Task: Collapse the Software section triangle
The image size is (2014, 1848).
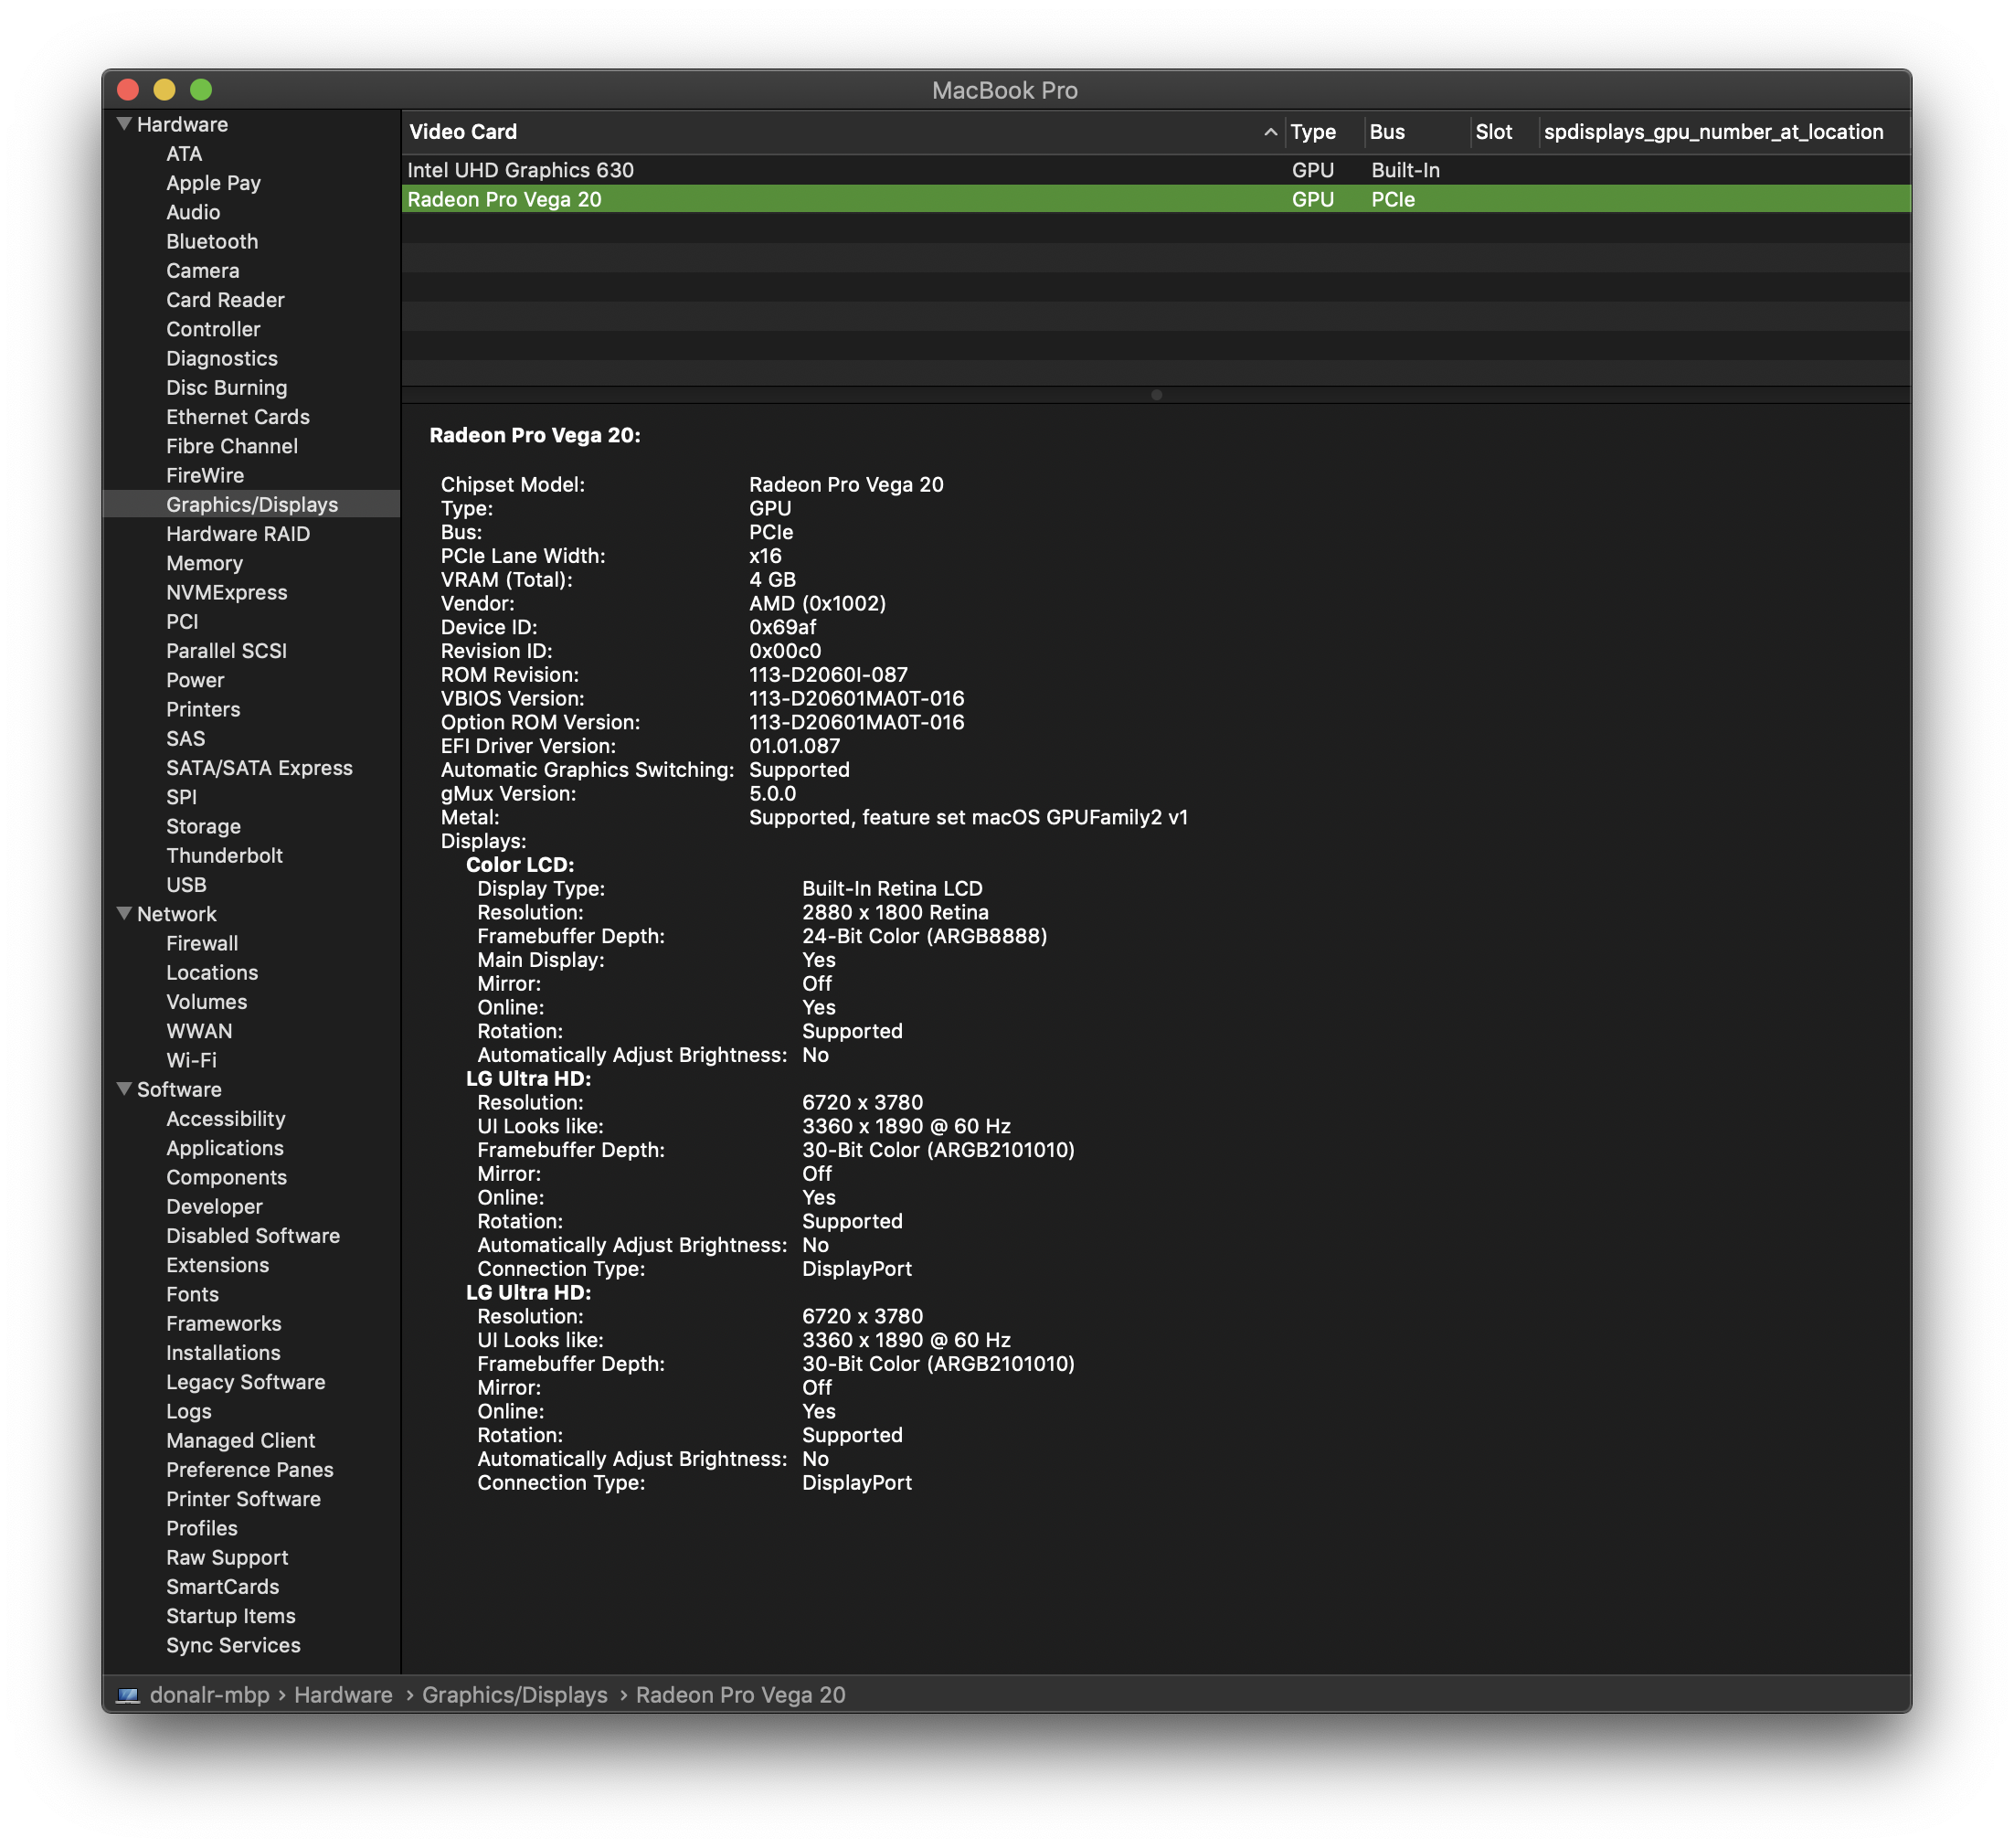Action: click(x=124, y=1089)
